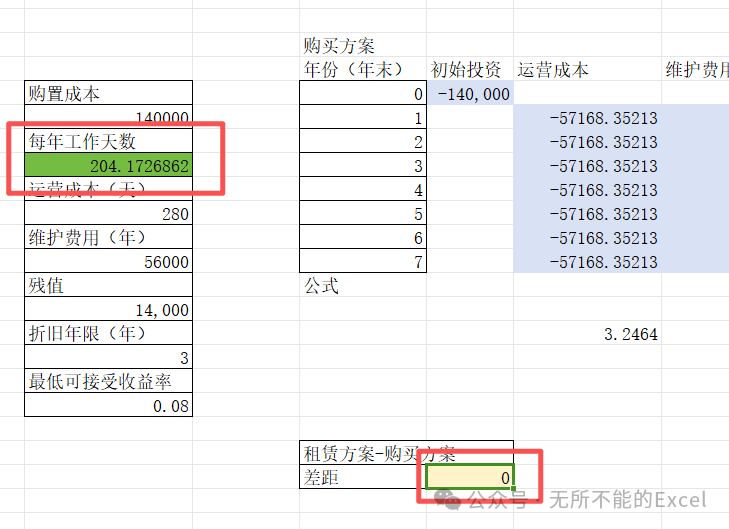Grab the fill handle of the selected 0 cell
The image size is (729, 529).
(x=513, y=488)
